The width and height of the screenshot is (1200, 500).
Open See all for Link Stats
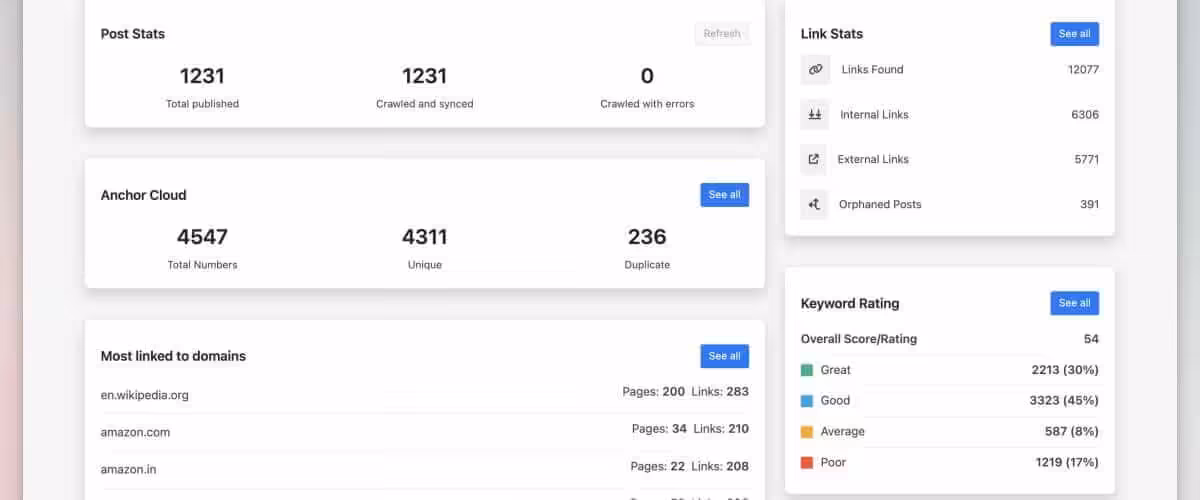coord(1074,34)
